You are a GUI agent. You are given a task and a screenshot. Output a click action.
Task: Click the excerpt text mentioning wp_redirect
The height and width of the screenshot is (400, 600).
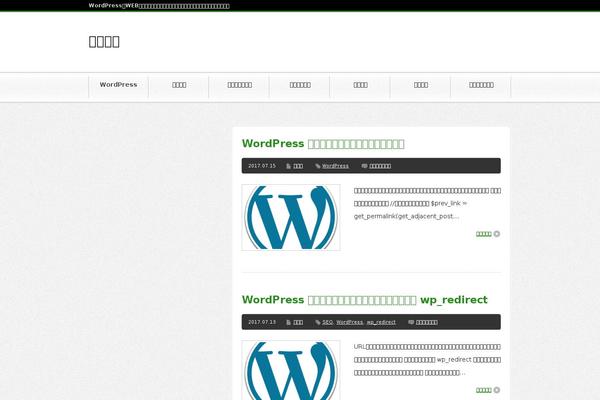(x=427, y=359)
